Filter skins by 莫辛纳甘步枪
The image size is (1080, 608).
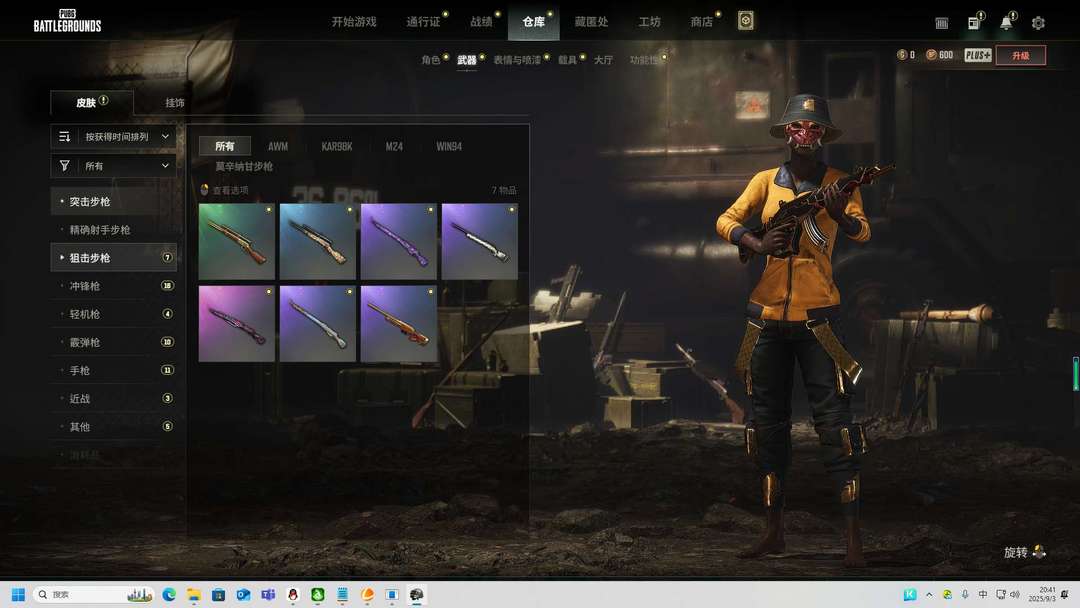[244, 166]
